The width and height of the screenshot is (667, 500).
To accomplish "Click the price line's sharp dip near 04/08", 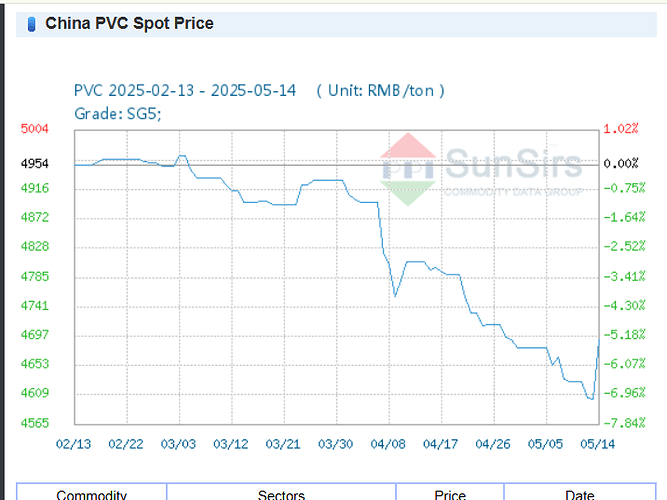I will (395, 296).
